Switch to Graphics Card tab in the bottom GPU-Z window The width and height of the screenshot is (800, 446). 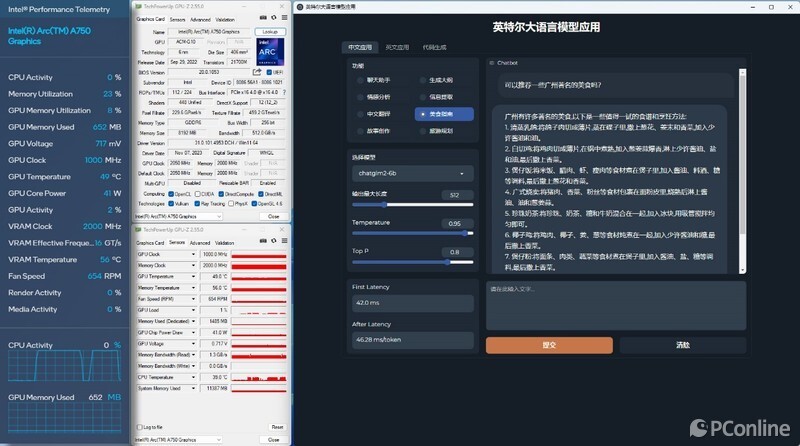[x=150, y=243]
